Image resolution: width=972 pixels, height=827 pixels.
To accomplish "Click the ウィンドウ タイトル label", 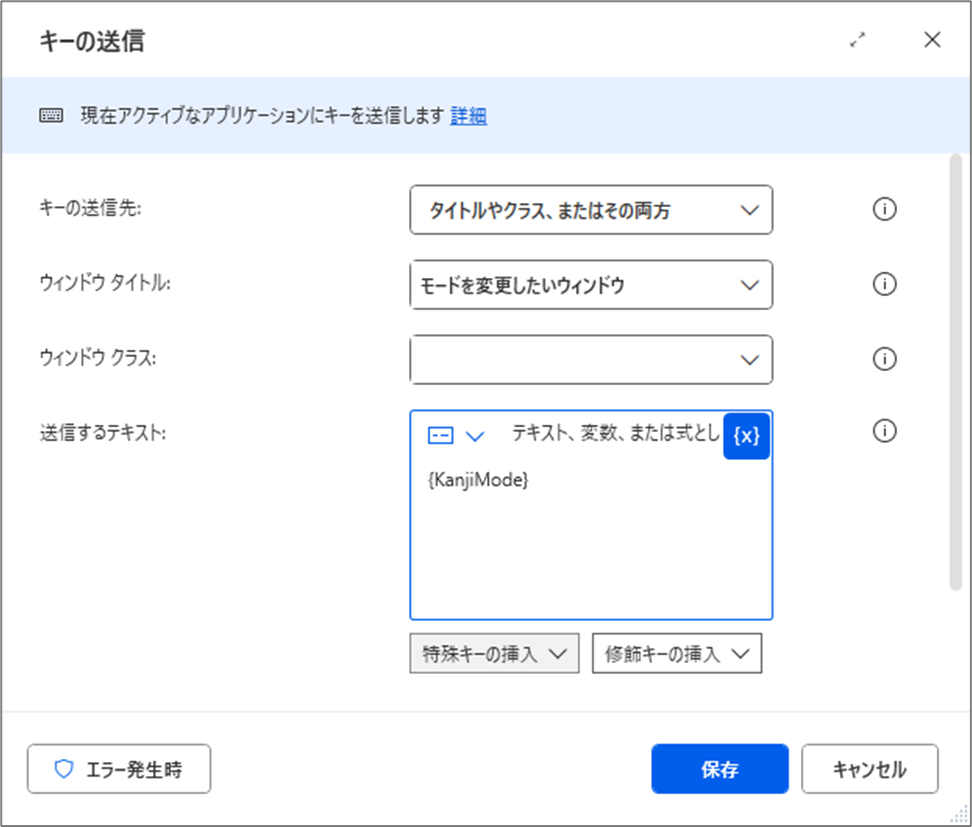I will pyautogui.click(x=105, y=283).
